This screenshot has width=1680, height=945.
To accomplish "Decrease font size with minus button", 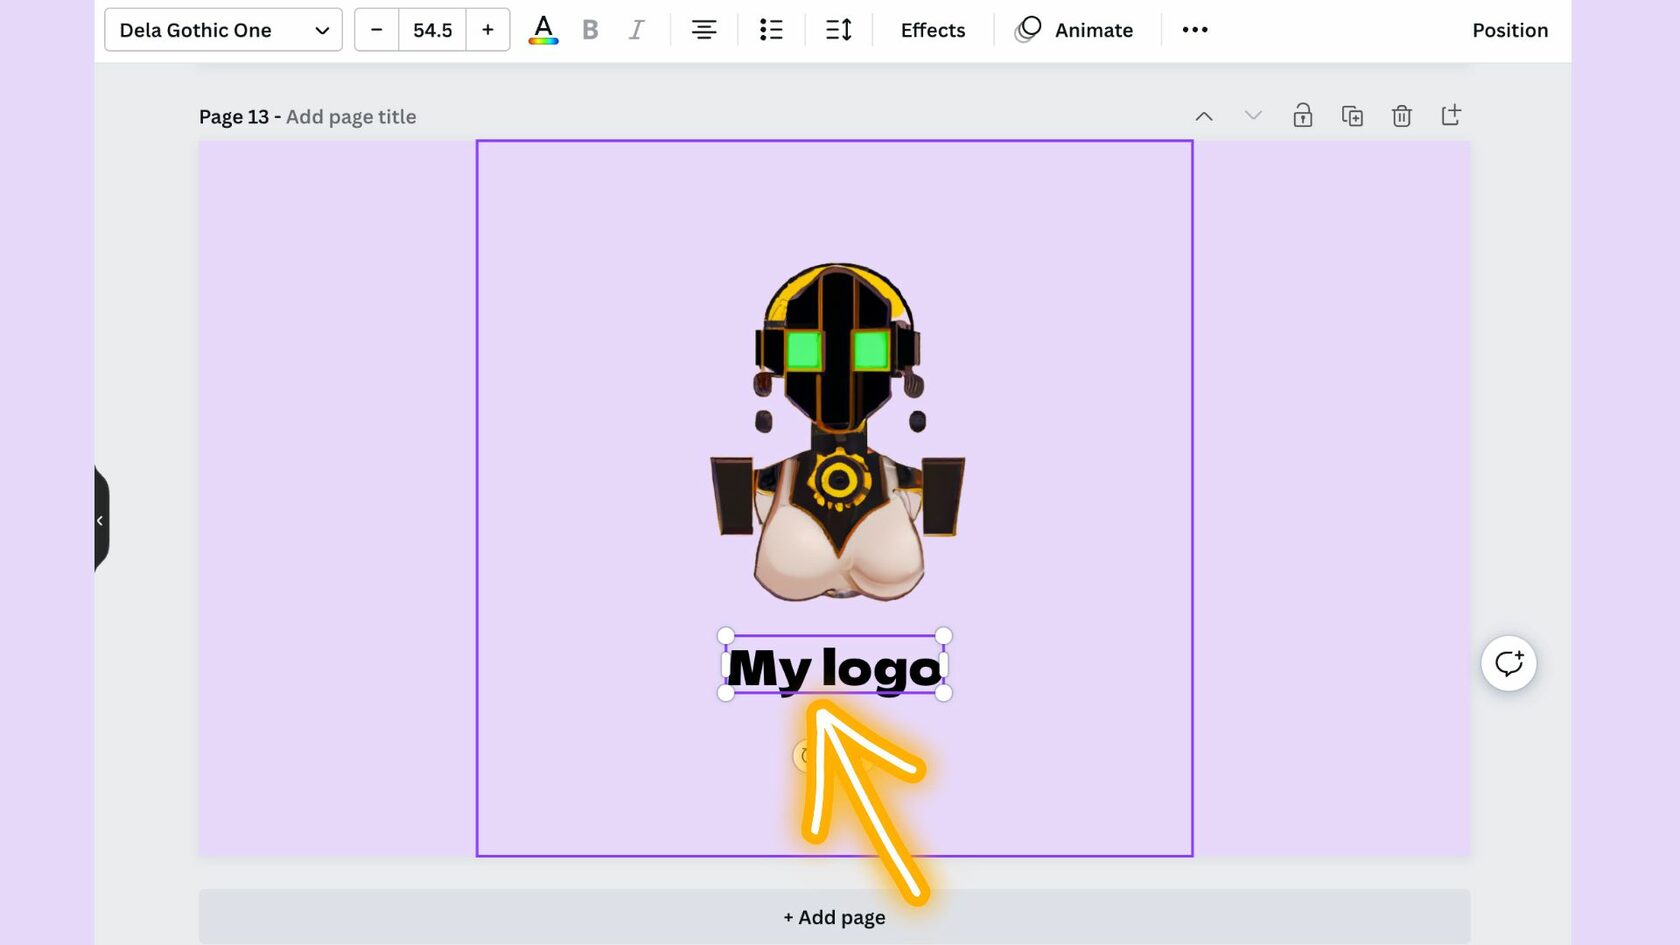I will pos(377,30).
